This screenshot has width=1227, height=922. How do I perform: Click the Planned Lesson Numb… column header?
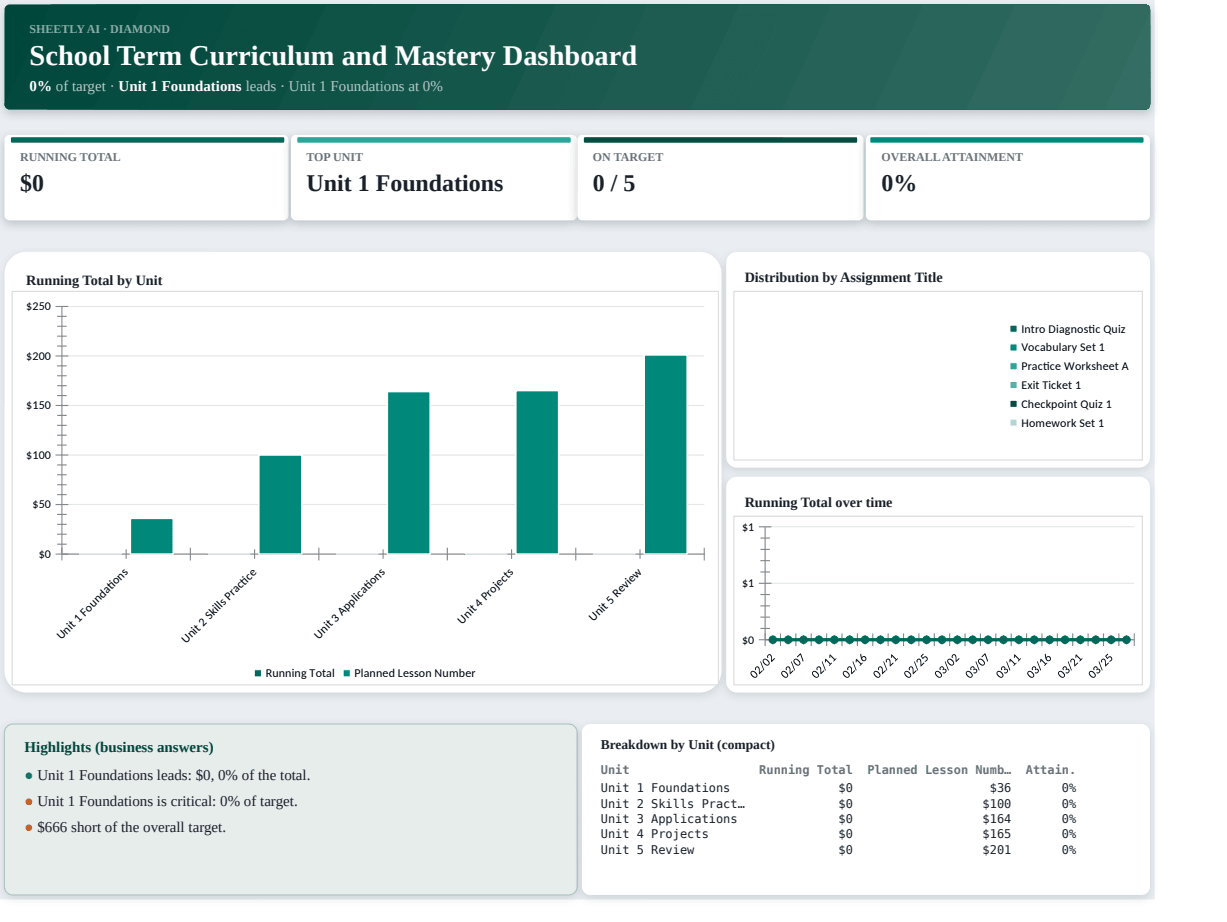939,770
